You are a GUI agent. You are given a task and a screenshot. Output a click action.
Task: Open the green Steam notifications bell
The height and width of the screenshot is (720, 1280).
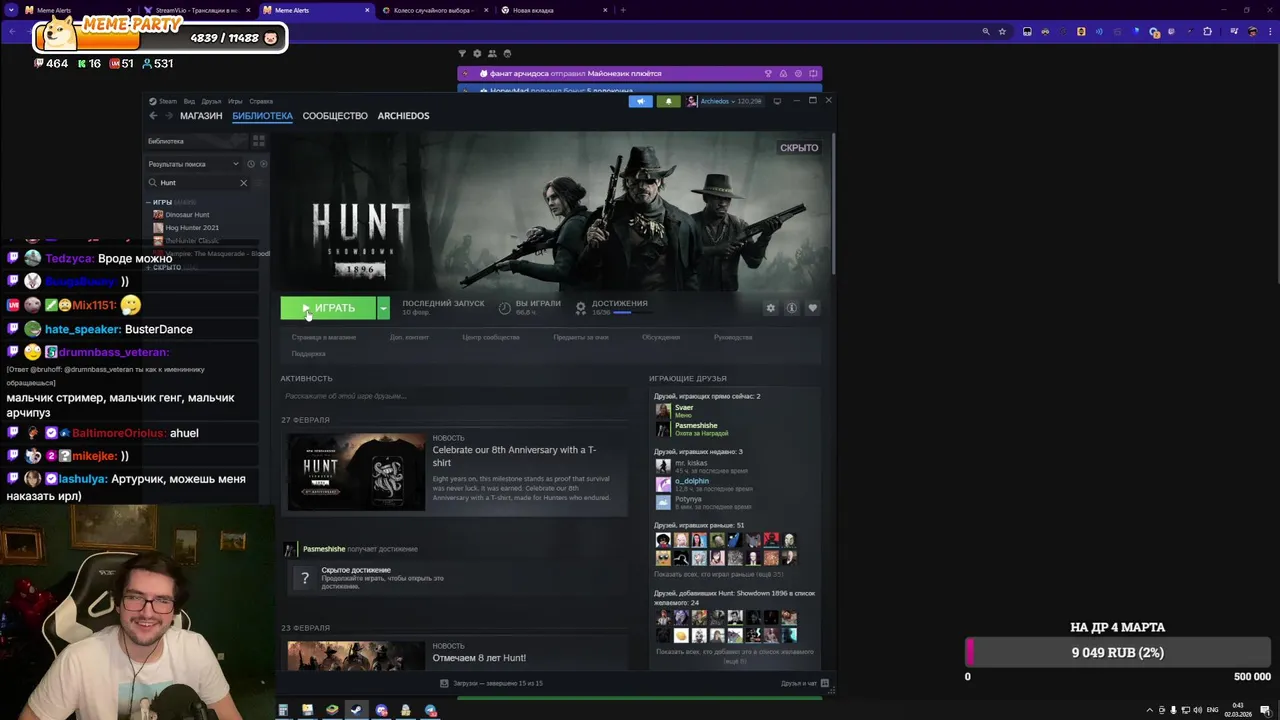click(668, 101)
